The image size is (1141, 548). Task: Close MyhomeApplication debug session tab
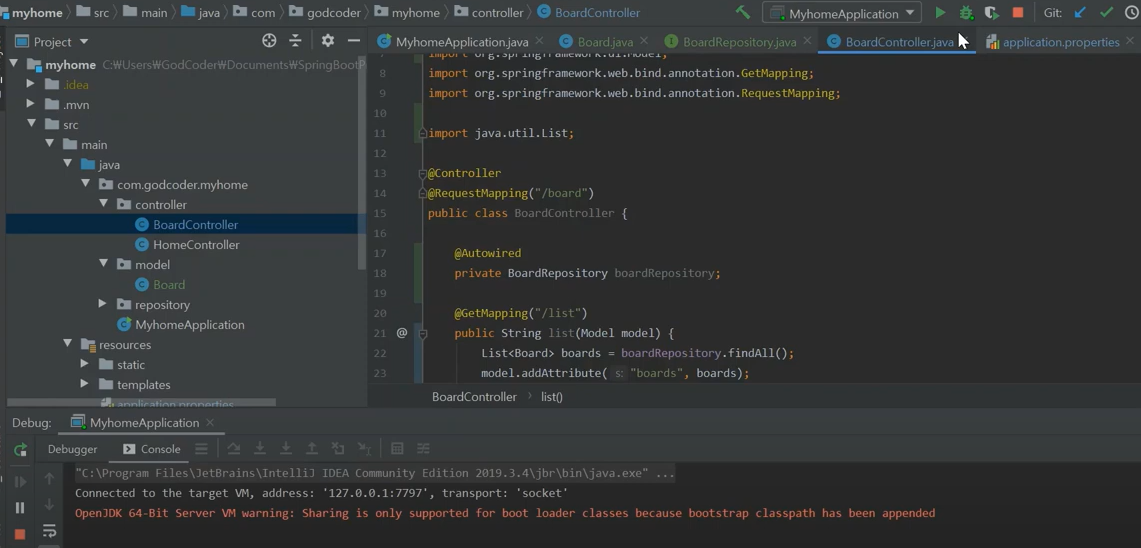[x=210, y=422]
